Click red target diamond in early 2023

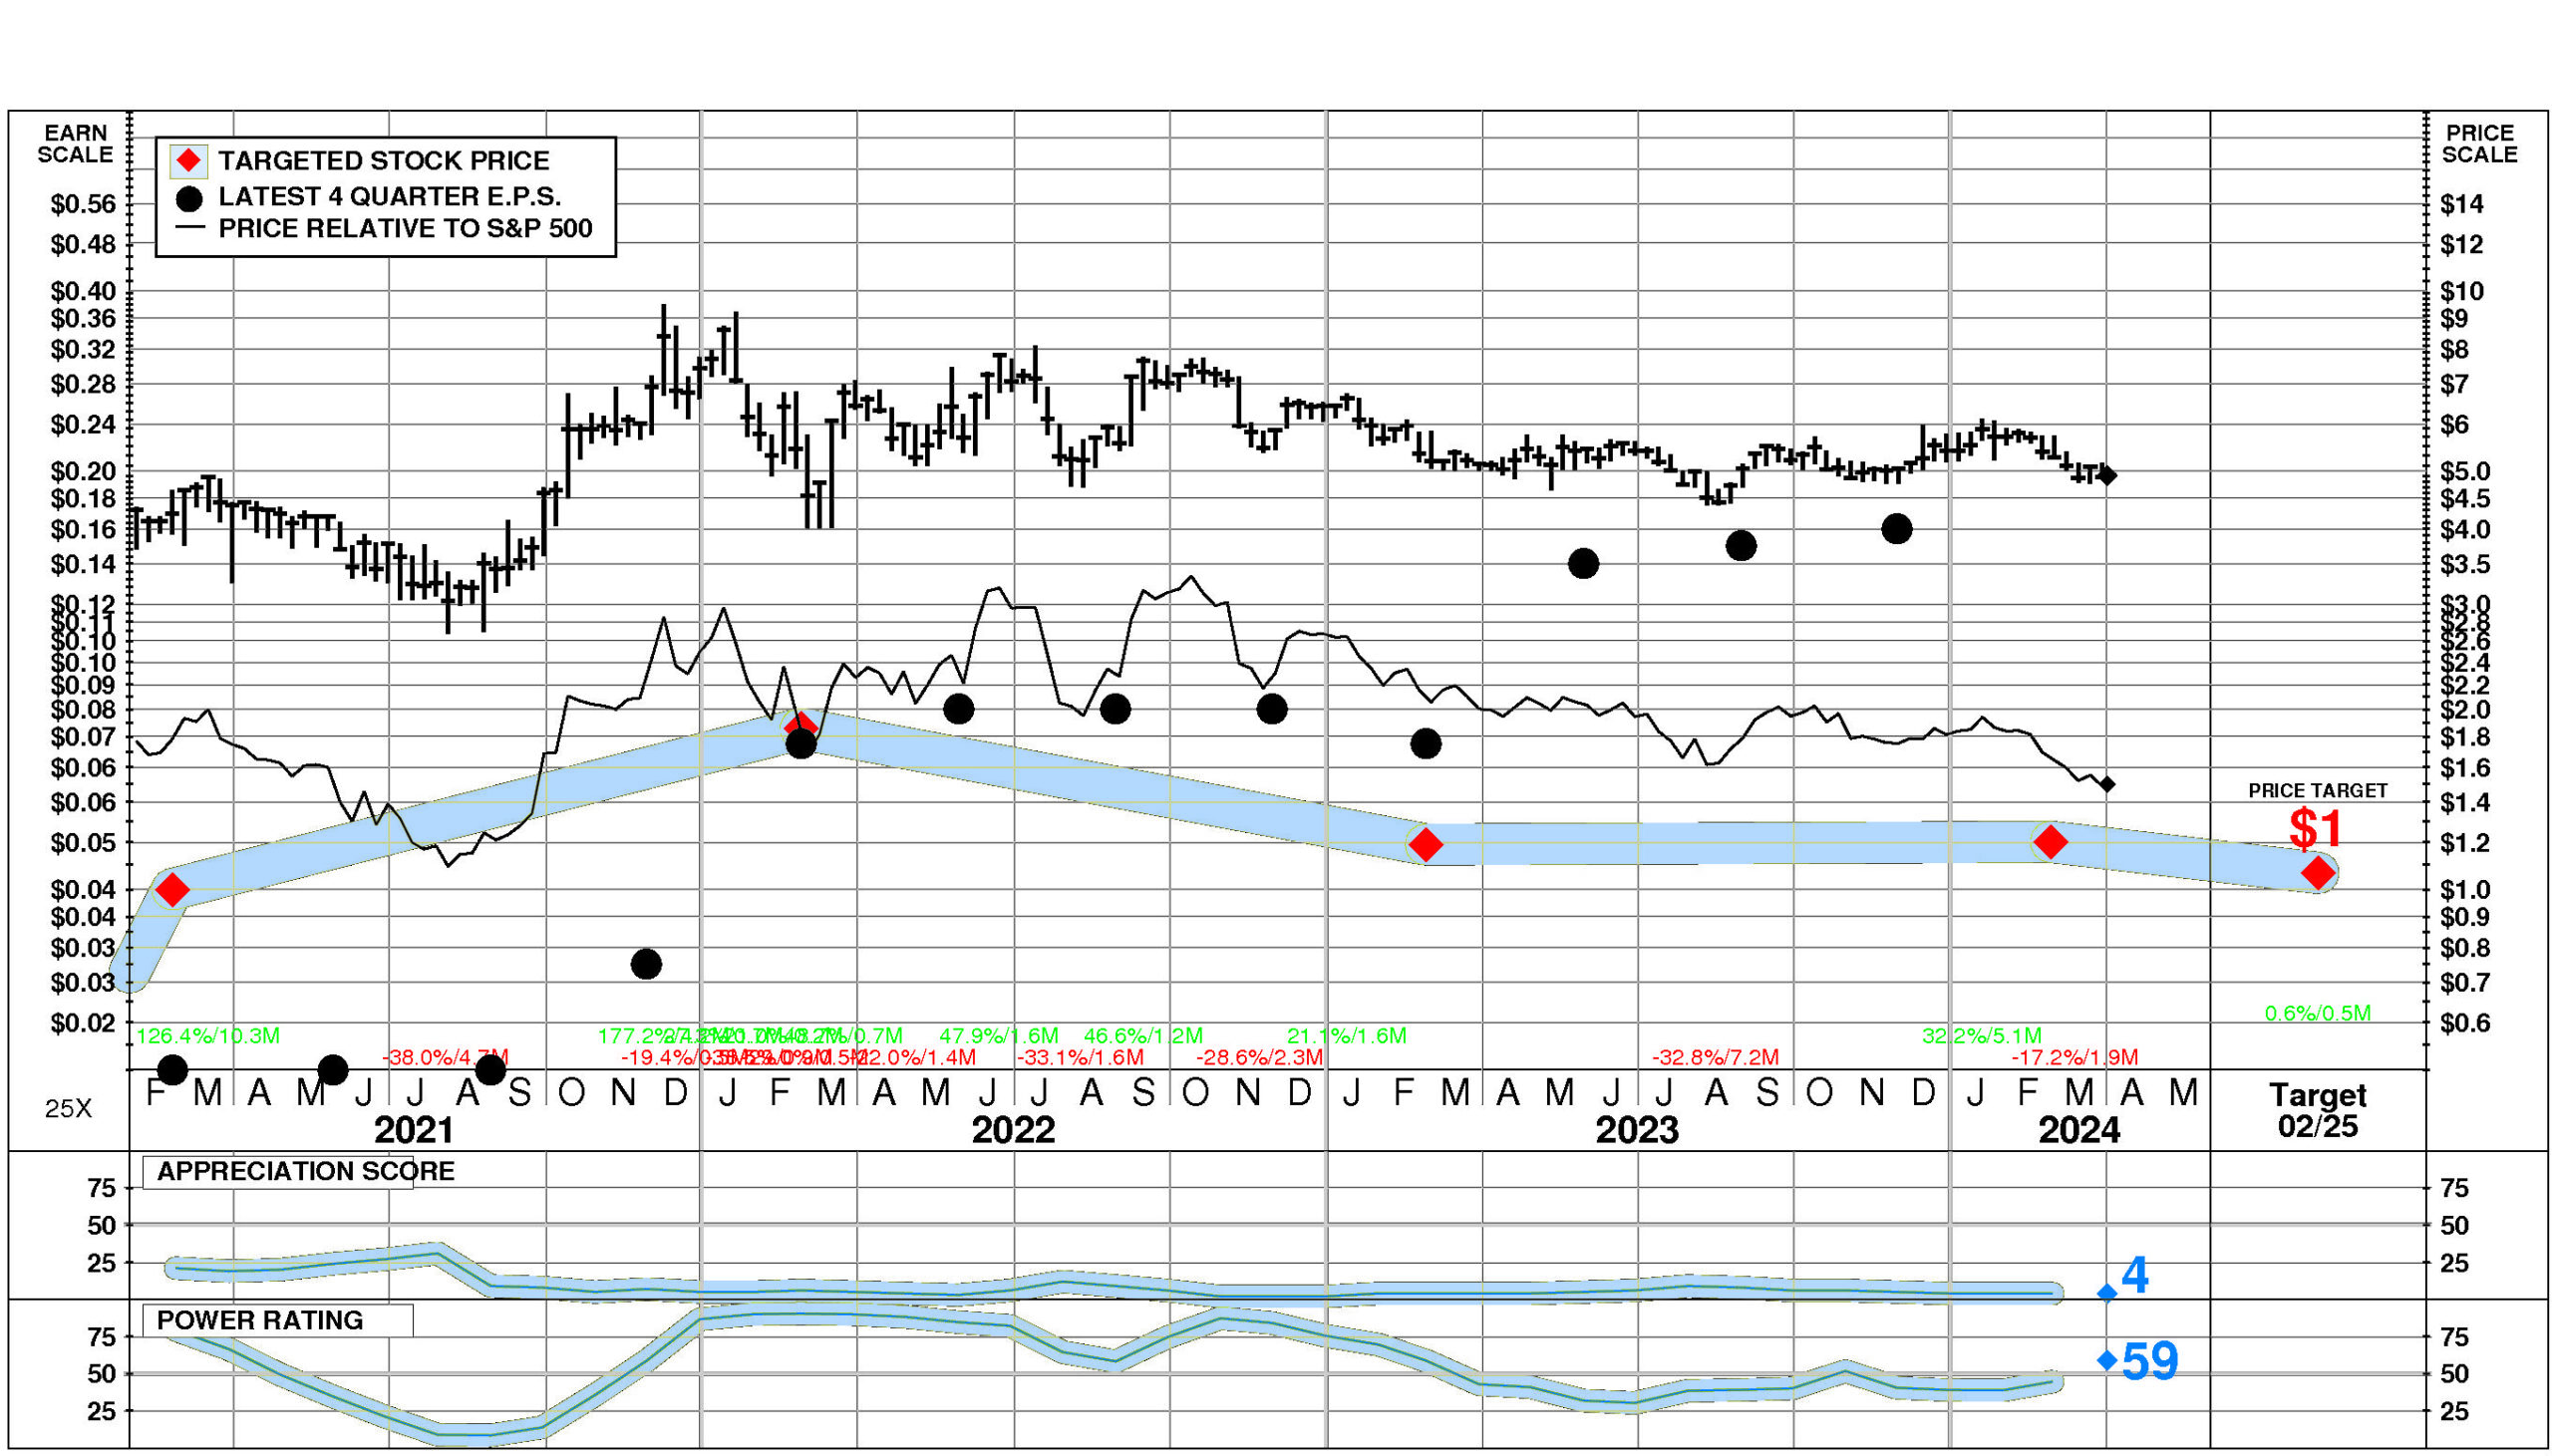1425,845
